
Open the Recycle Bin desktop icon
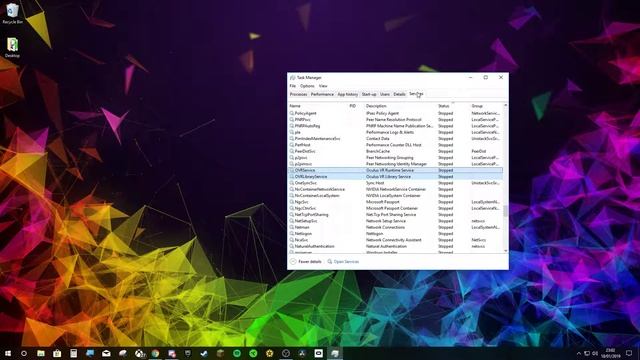coord(12,13)
